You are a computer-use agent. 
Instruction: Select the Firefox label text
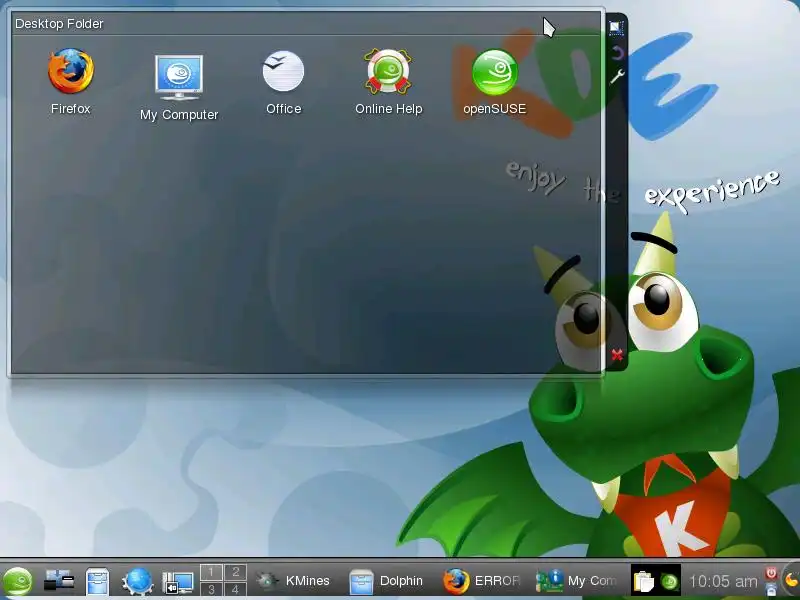click(70, 109)
